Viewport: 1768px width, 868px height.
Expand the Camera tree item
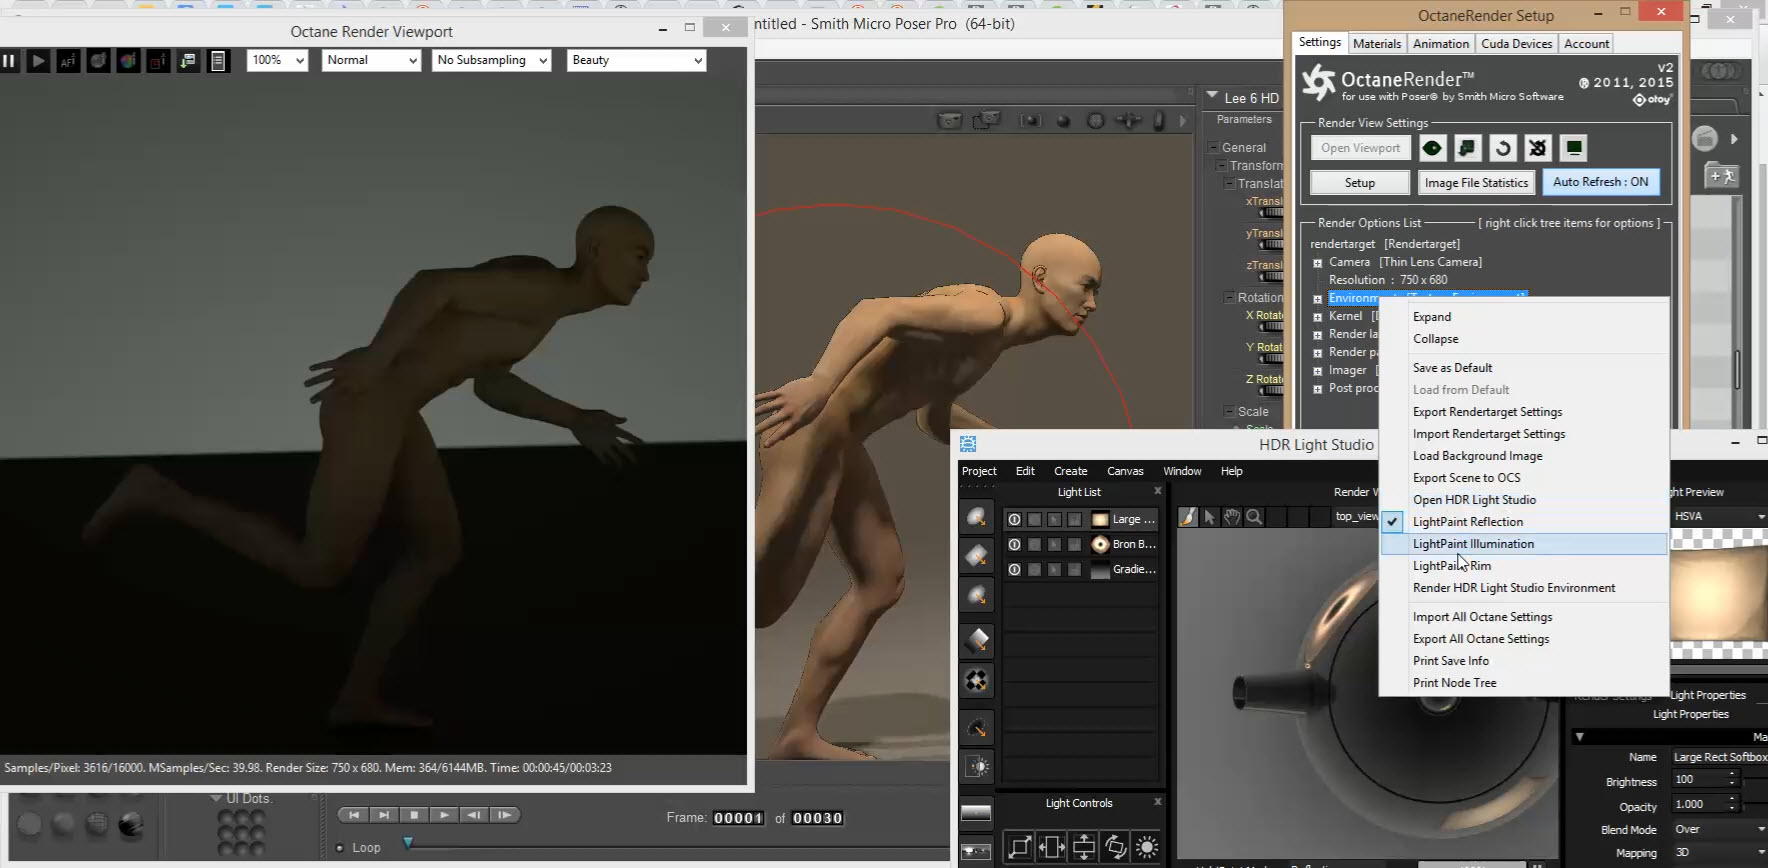pyautogui.click(x=1317, y=263)
